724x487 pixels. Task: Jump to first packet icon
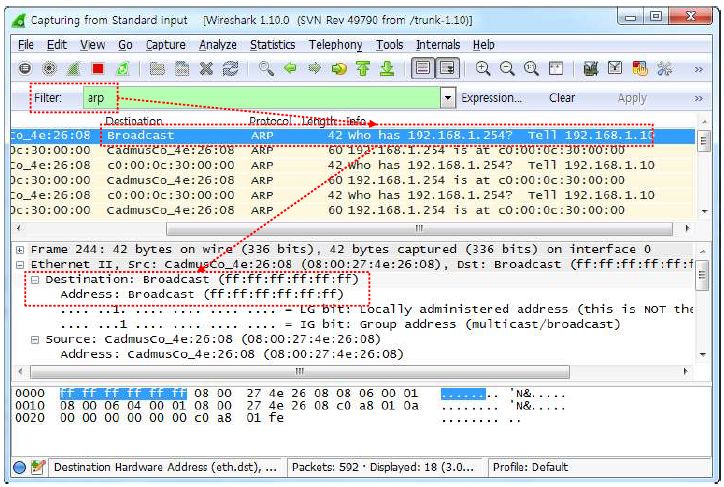[363, 69]
